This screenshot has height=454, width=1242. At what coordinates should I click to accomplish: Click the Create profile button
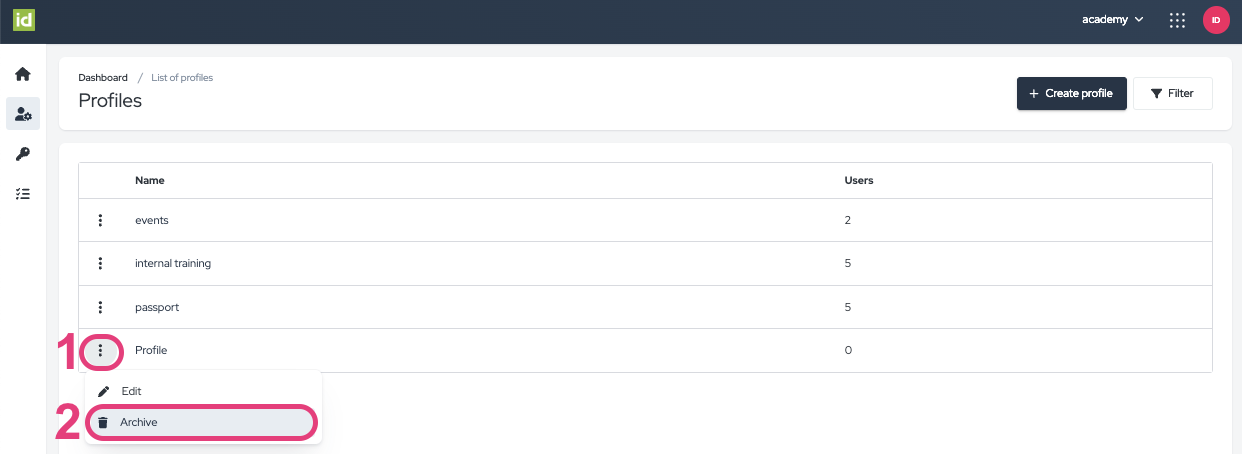pyautogui.click(x=1071, y=93)
